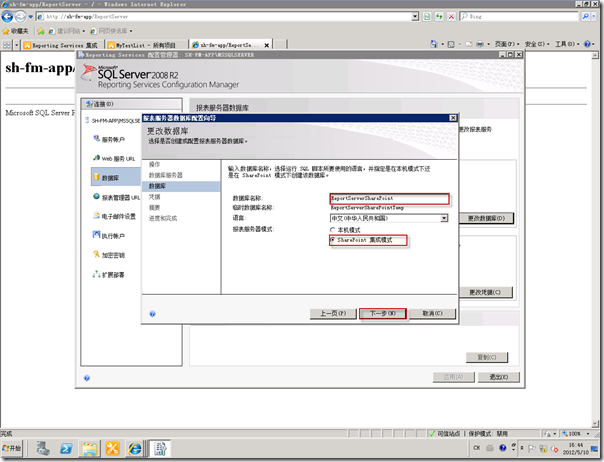Expand the 建议网站 favorites dropdown
Viewport: 604px width, 462px height.
click(x=84, y=31)
